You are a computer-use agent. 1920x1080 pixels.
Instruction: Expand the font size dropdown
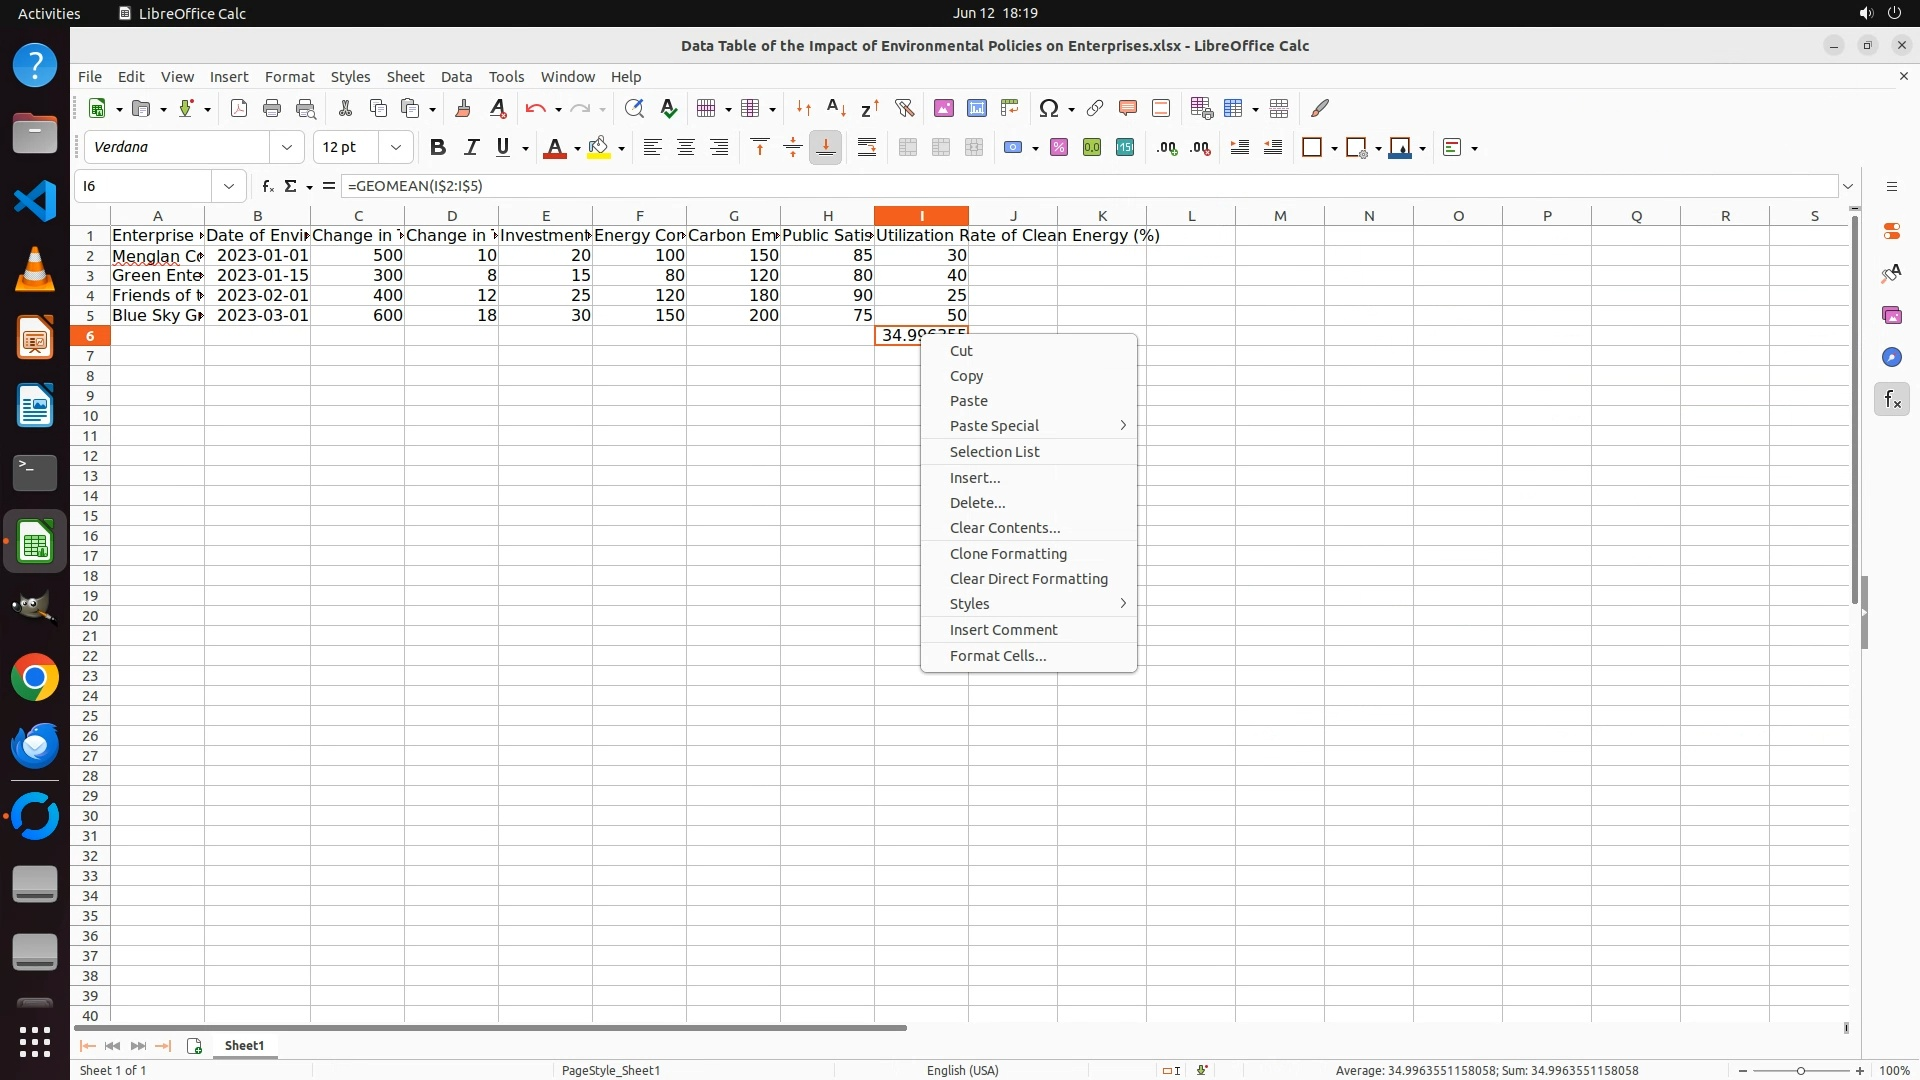(396, 148)
